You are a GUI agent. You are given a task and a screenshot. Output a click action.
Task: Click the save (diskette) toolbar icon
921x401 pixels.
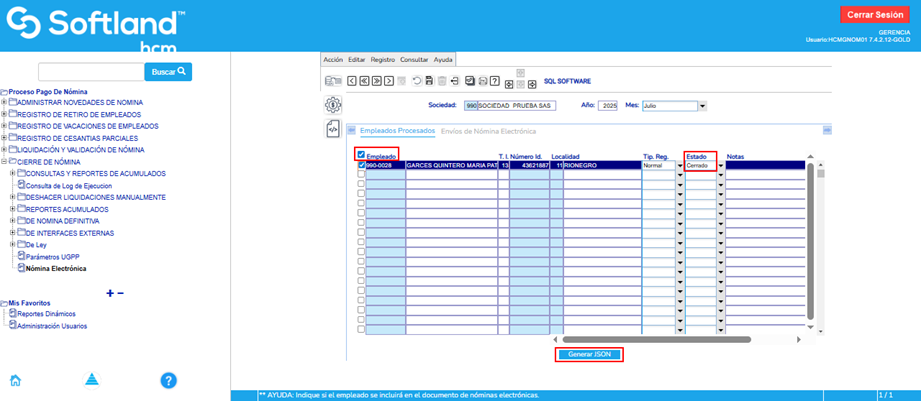429,81
